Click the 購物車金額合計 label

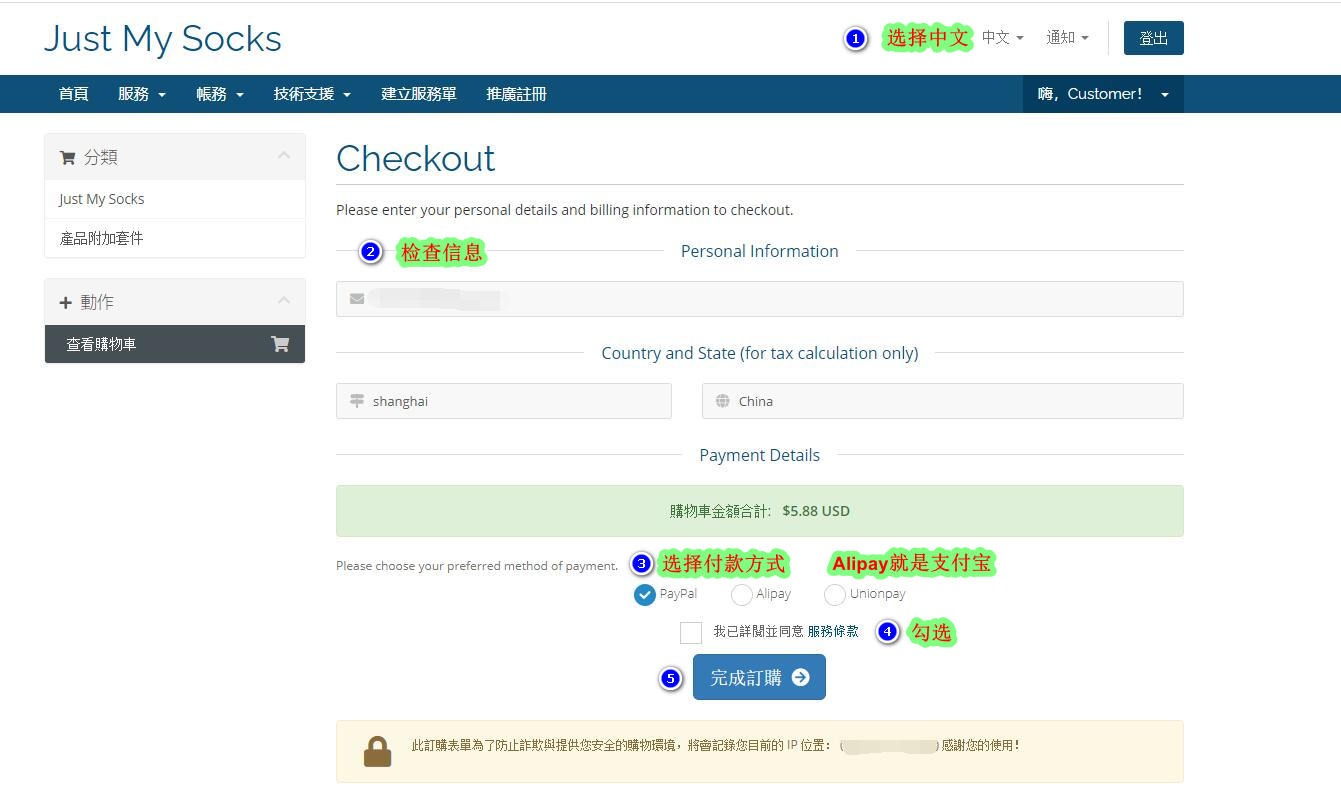click(720, 511)
